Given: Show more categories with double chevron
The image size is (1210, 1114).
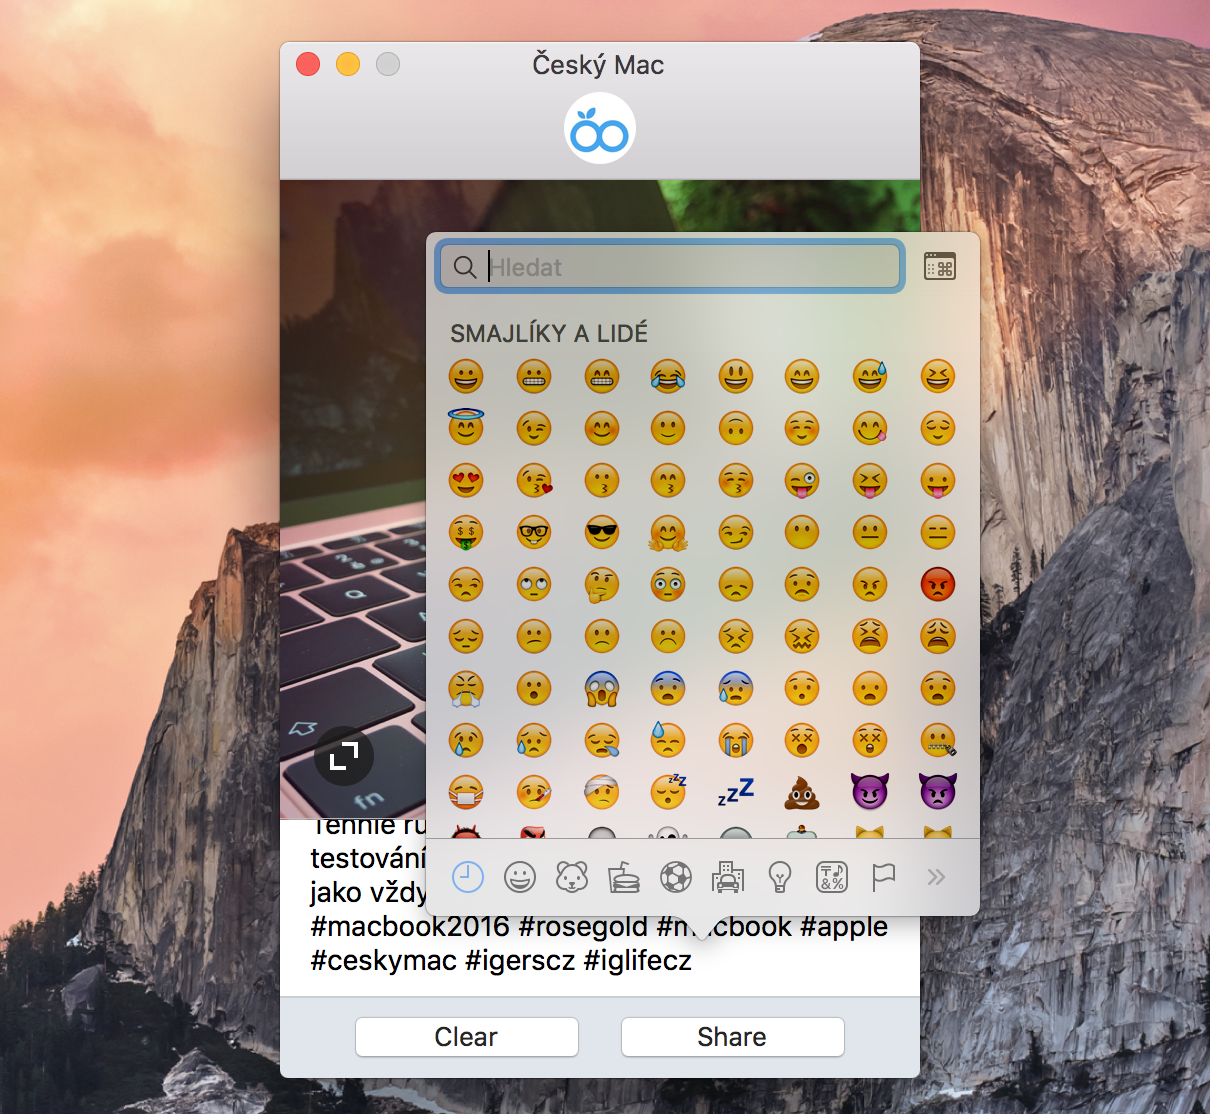Looking at the screenshot, I should pyautogui.click(x=936, y=877).
